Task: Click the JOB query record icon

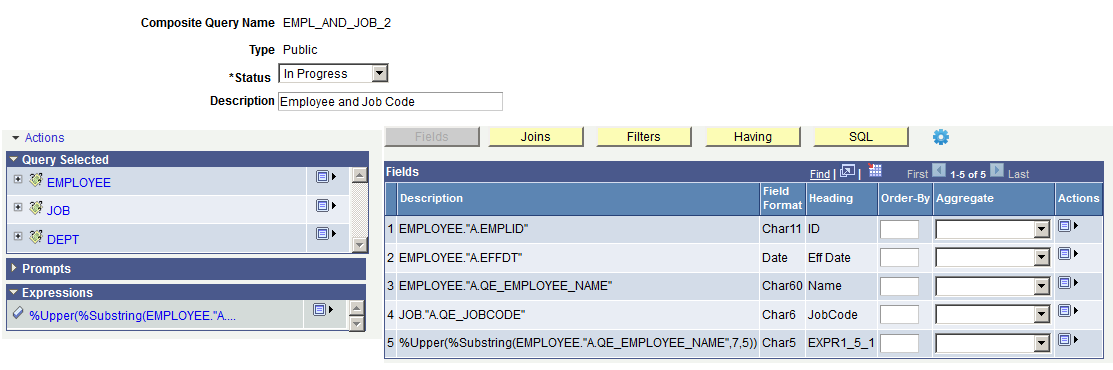Action: point(36,209)
